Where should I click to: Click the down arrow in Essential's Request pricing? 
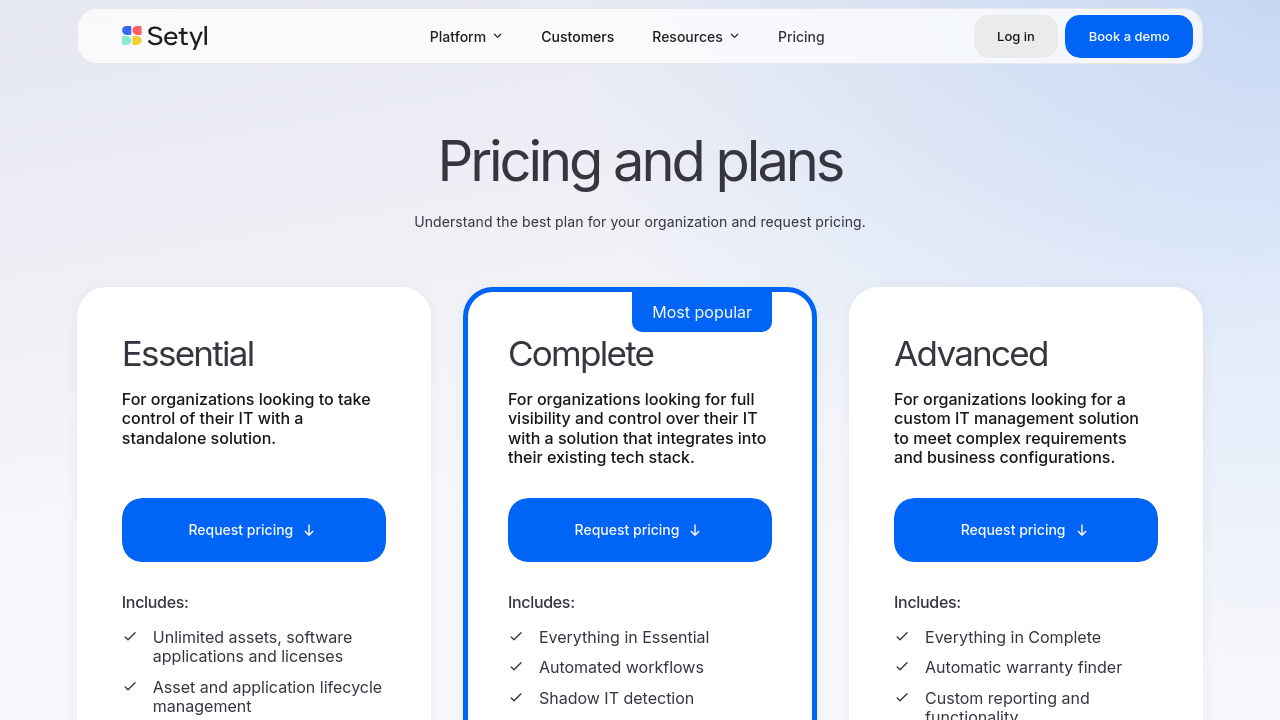309,531
